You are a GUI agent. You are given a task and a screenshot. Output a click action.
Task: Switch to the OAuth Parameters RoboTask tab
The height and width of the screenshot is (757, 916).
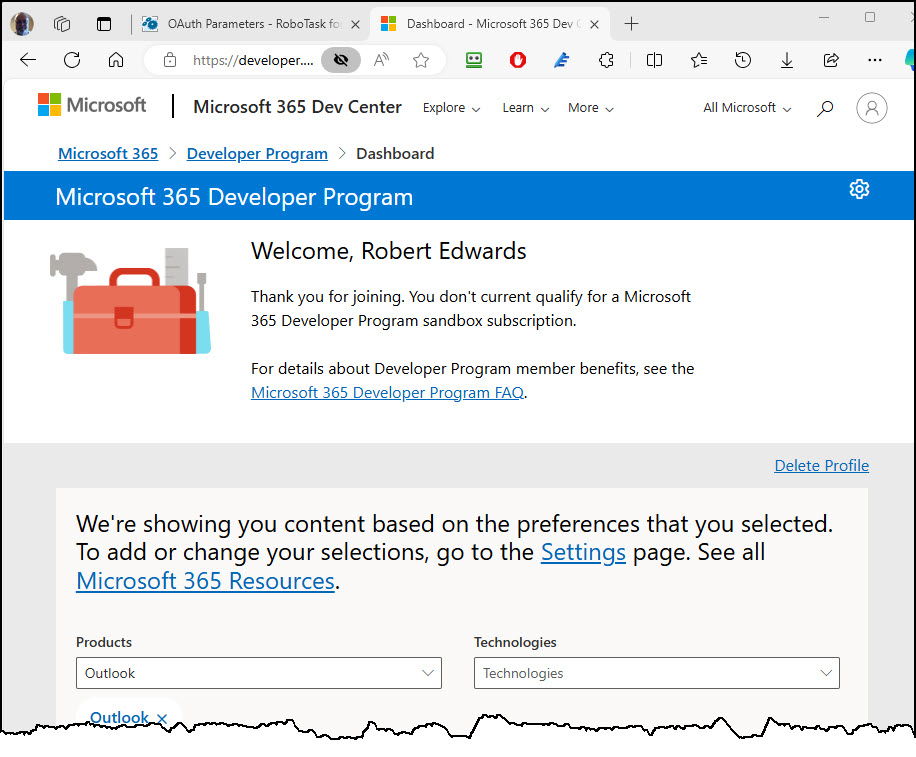250,23
